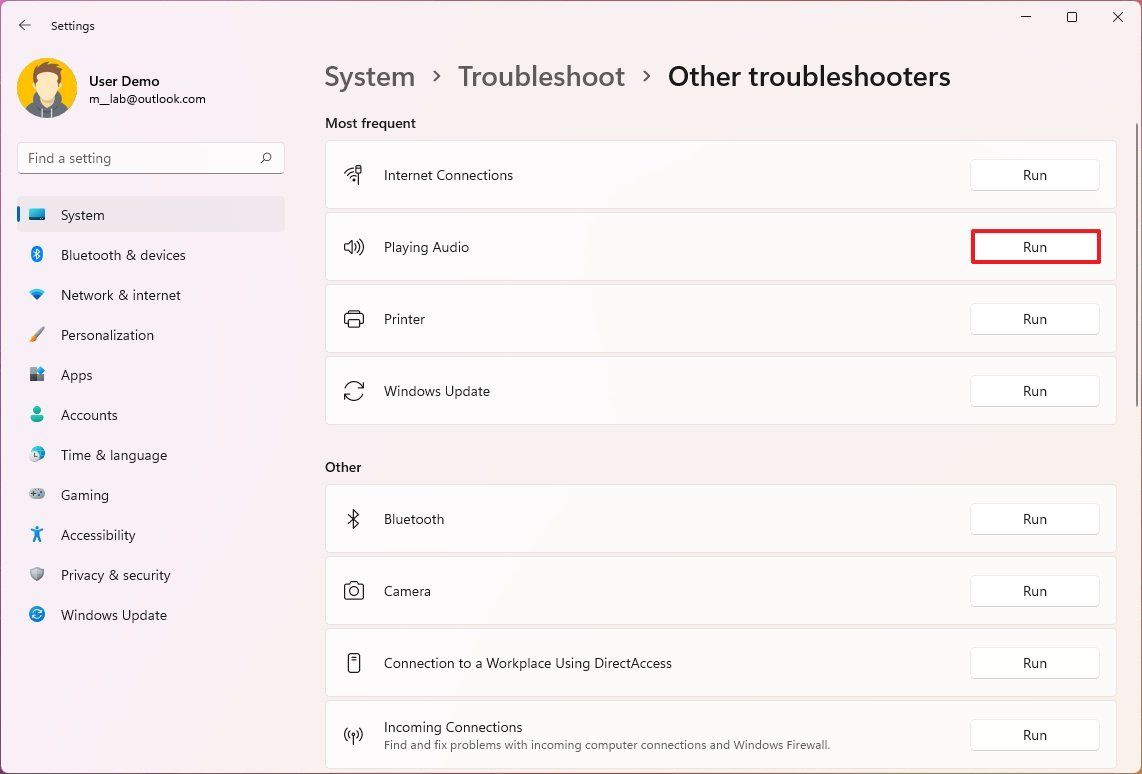Run the Playing Audio troubleshooter

point(1035,246)
